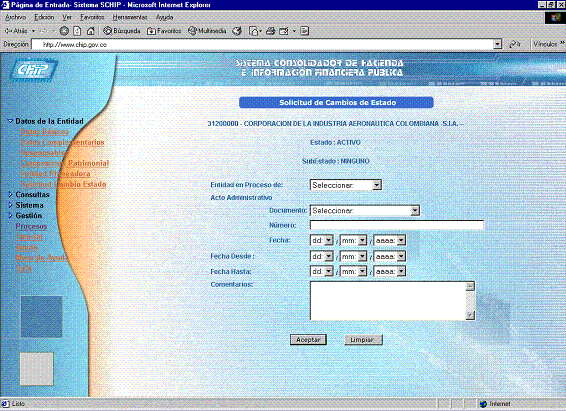This screenshot has height=411, width=566.
Task: Open the Fecha month dropdown
Action: (353, 240)
